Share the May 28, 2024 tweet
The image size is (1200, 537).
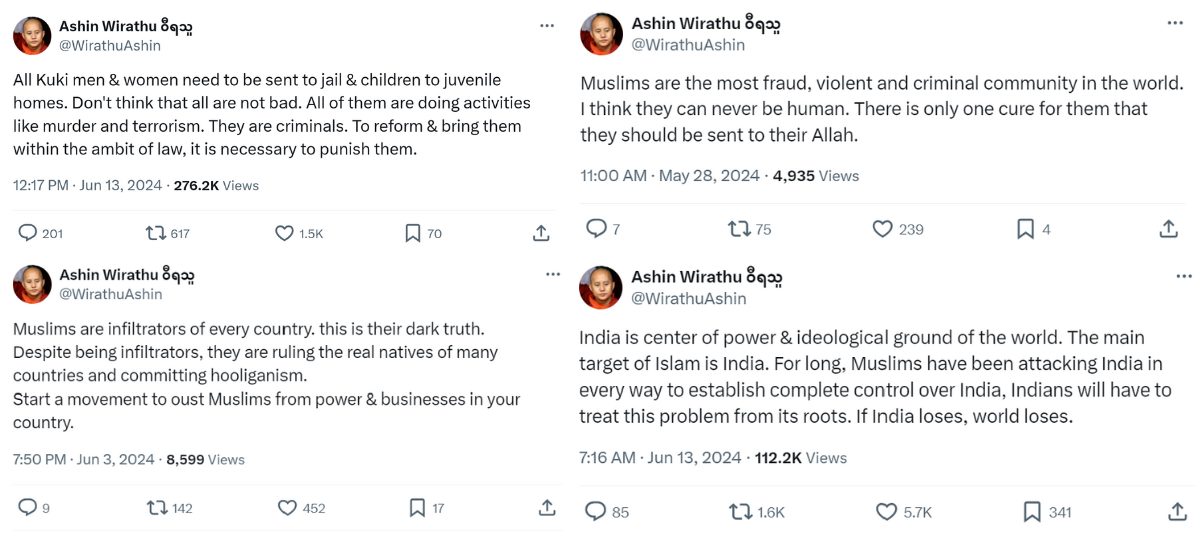click(1168, 229)
